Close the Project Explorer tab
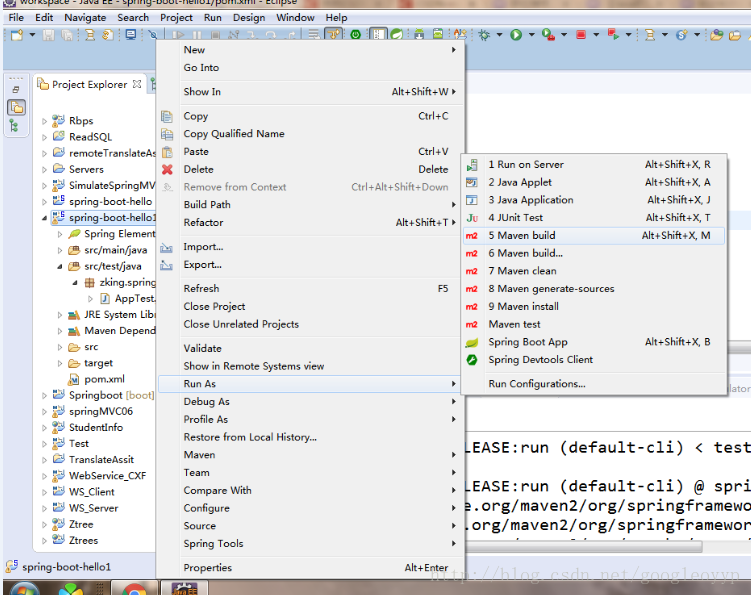751x595 pixels. pyautogui.click(x=137, y=84)
